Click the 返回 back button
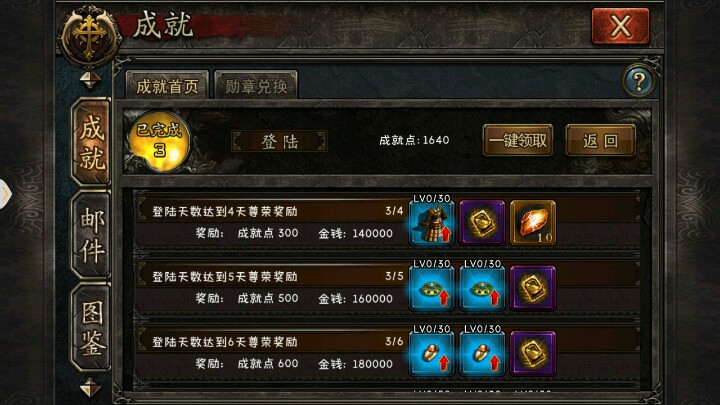Image resolution: width=720 pixels, height=405 pixels. [x=601, y=141]
